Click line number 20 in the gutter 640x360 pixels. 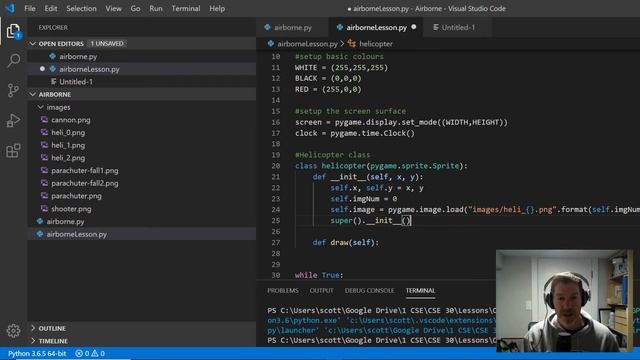276,166
